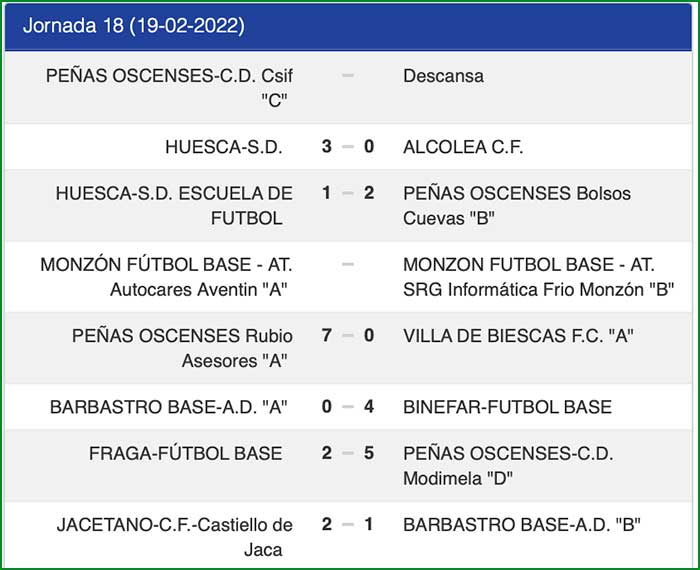Select PEÑAS OSCENSES Bolsos Cuevas "B" team

(516, 205)
